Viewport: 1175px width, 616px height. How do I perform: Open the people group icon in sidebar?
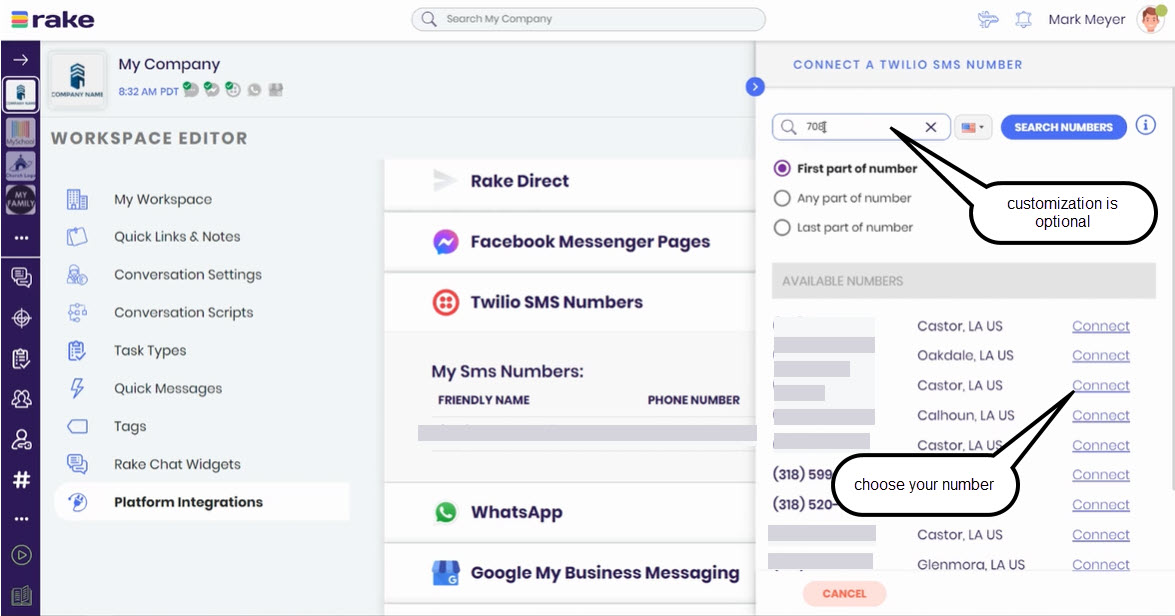pyautogui.click(x=21, y=399)
